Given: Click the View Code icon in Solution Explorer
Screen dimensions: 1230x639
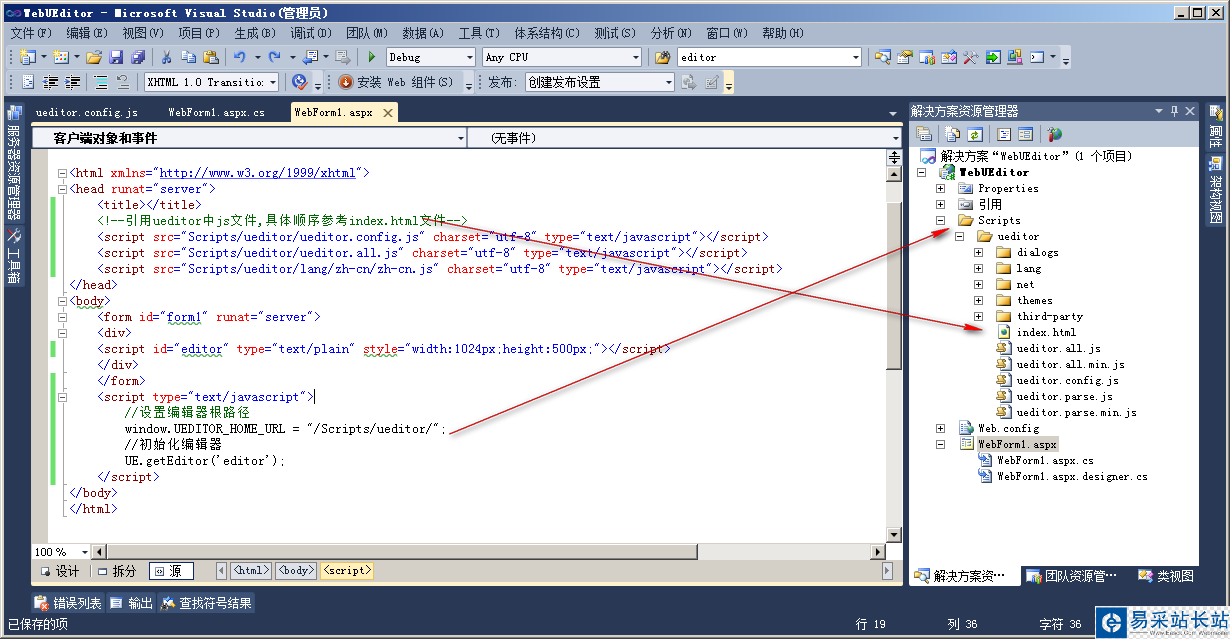Looking at the screenshot, I should pos(1003,133).
